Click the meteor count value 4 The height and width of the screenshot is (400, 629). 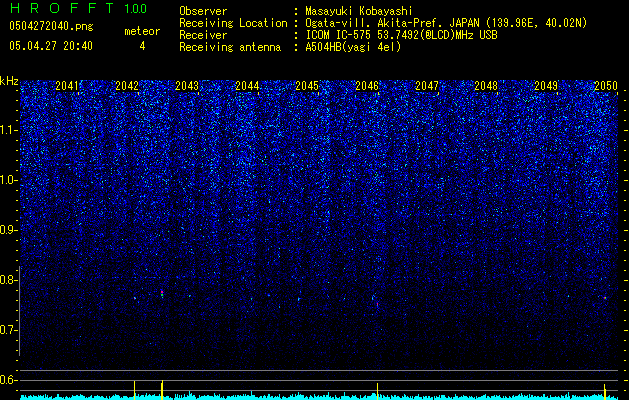142,46
